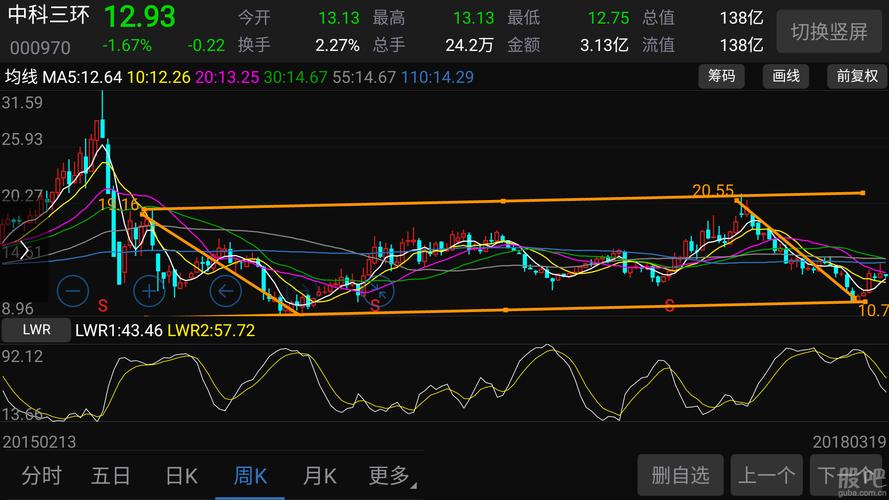Tap the 成交金额 value 3.13亿
Screen dimensions: 889x500
pyautogui.click(x=604, y=45)
